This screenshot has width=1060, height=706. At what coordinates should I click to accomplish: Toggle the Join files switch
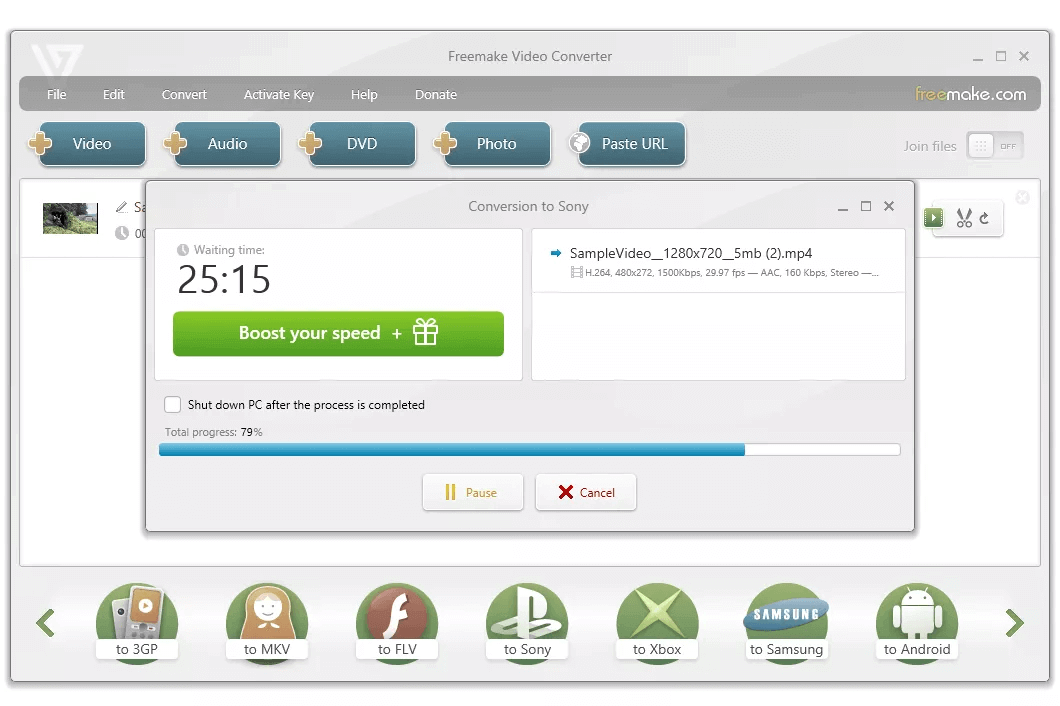(x=995, y=146)
